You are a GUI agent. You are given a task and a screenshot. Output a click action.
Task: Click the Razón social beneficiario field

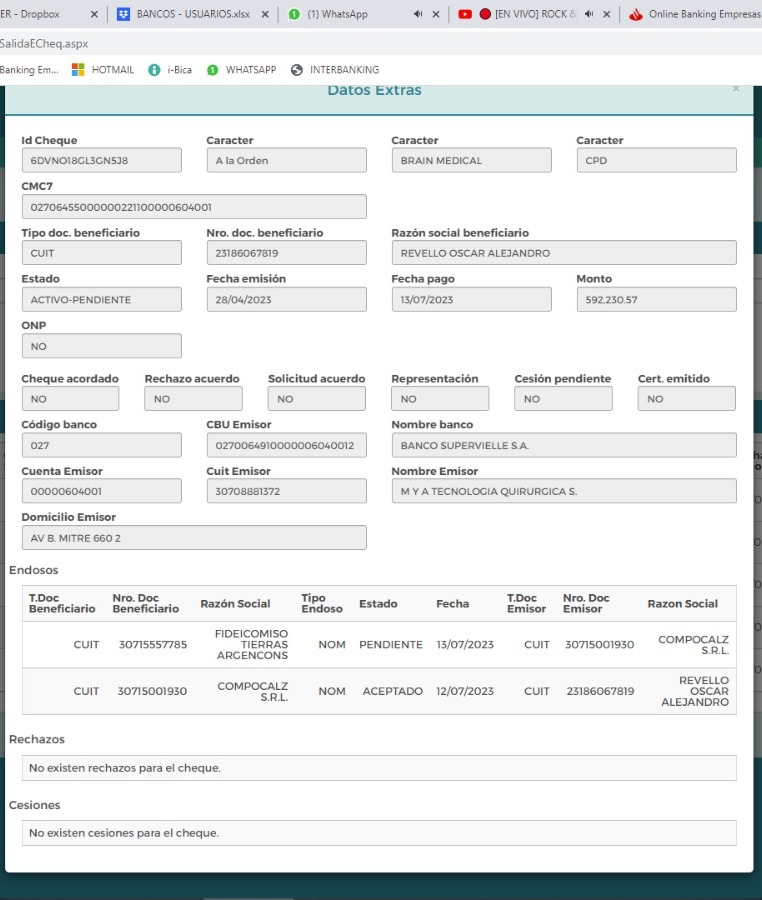(564, 253)
